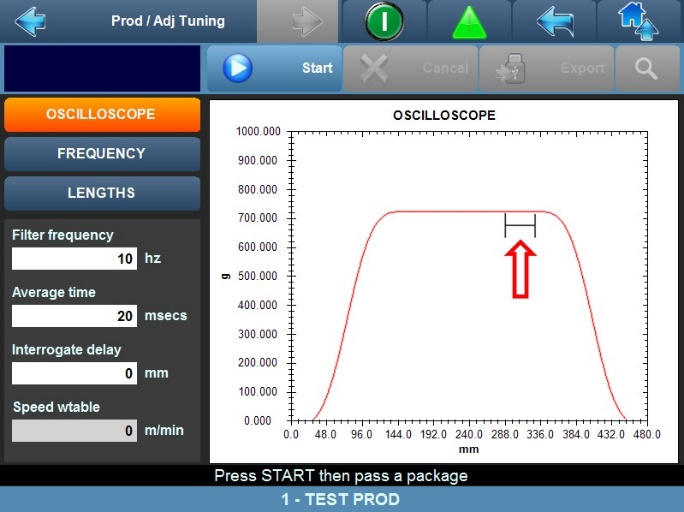Click the 700.000 y-axis label

point(257,218)
